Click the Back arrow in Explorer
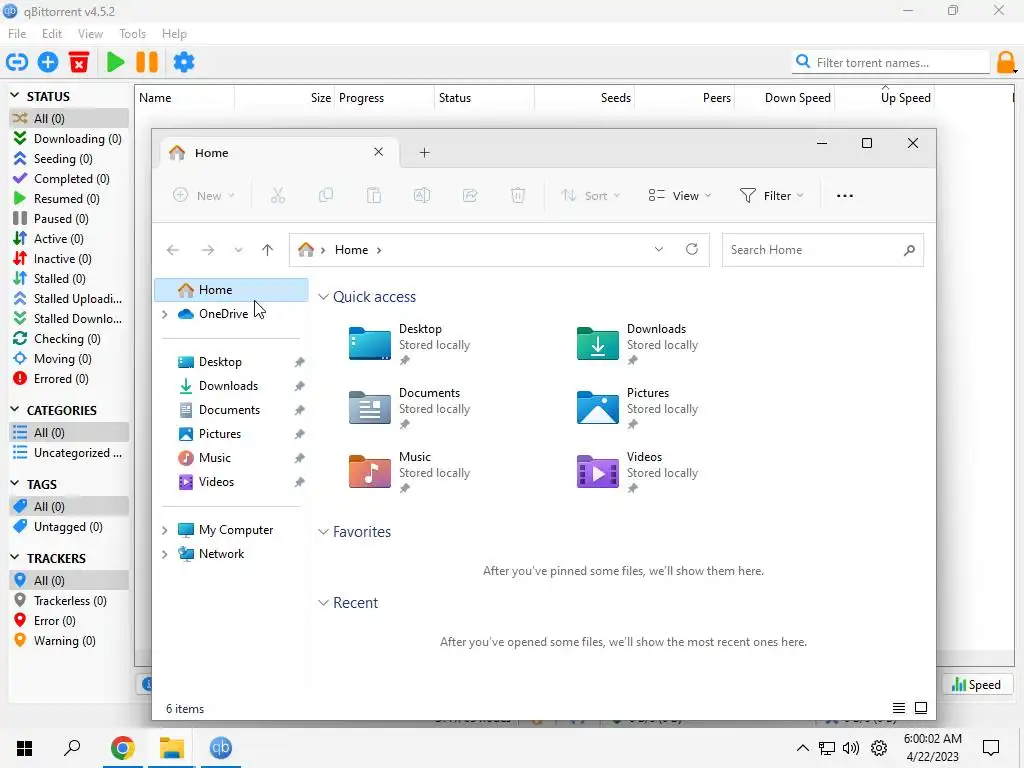The width and height of the screenshot is (1024, 768). (x=173, y=250)
